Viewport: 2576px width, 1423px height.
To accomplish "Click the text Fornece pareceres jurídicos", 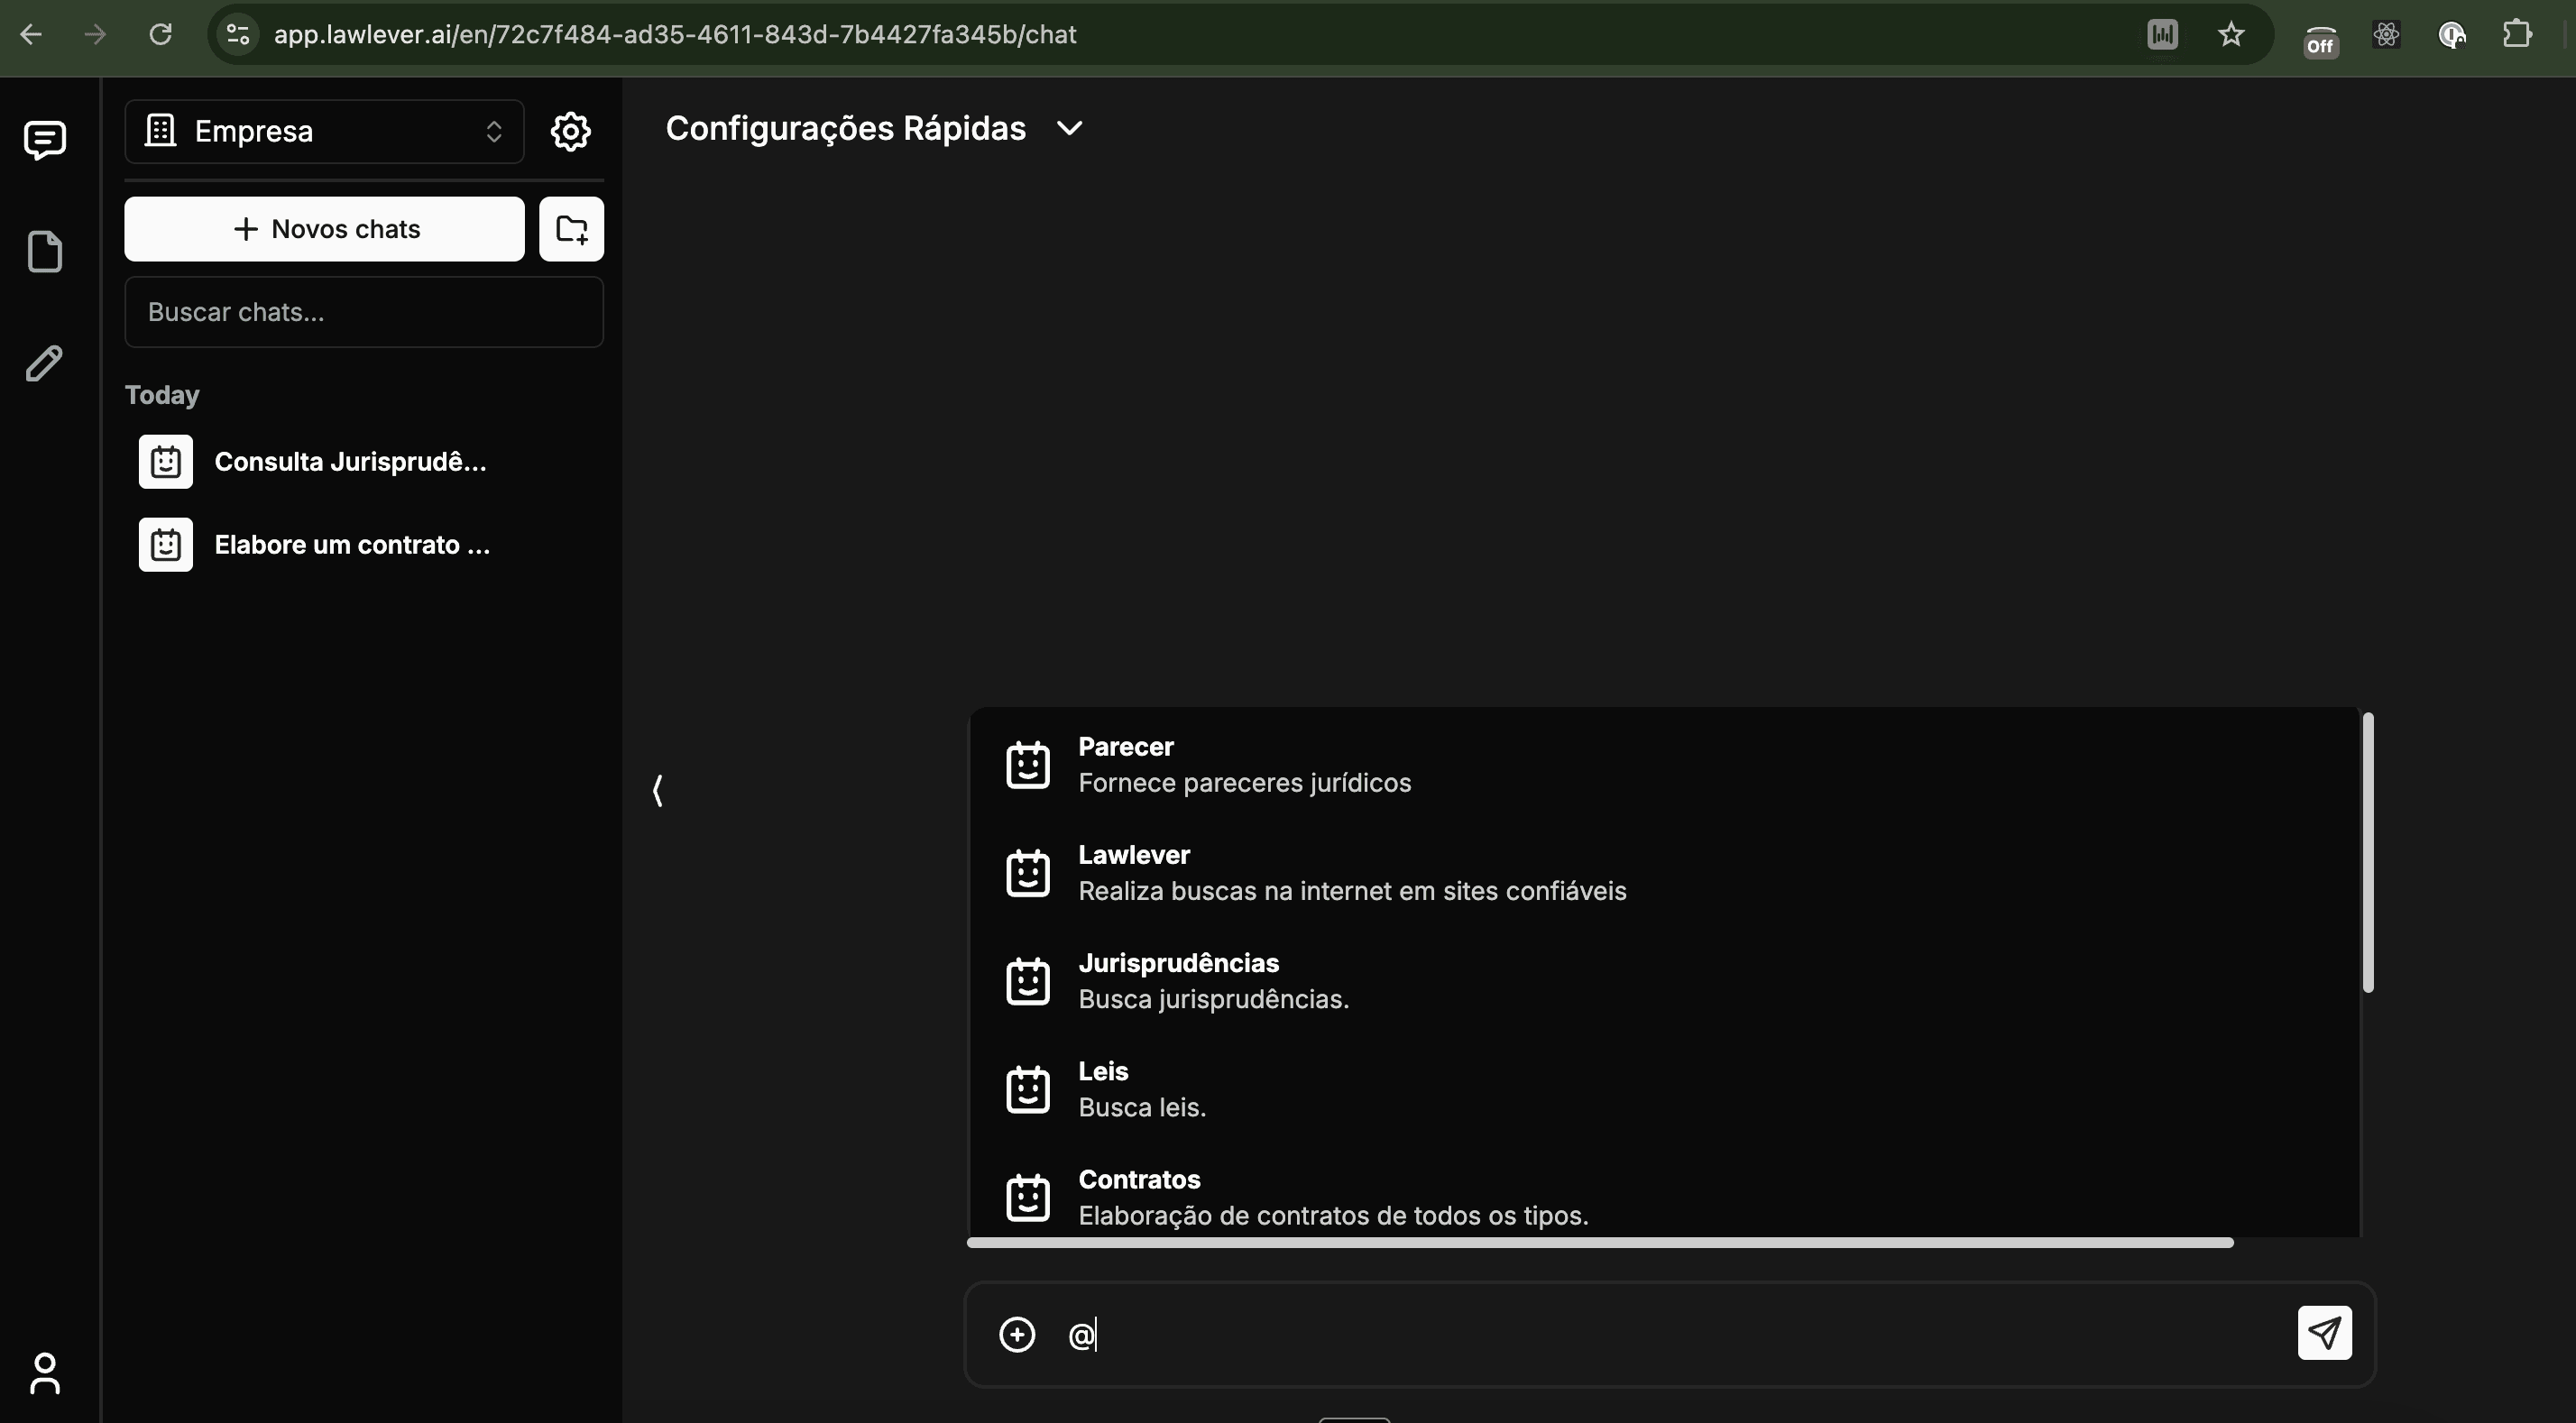I will click(1244, 783).
